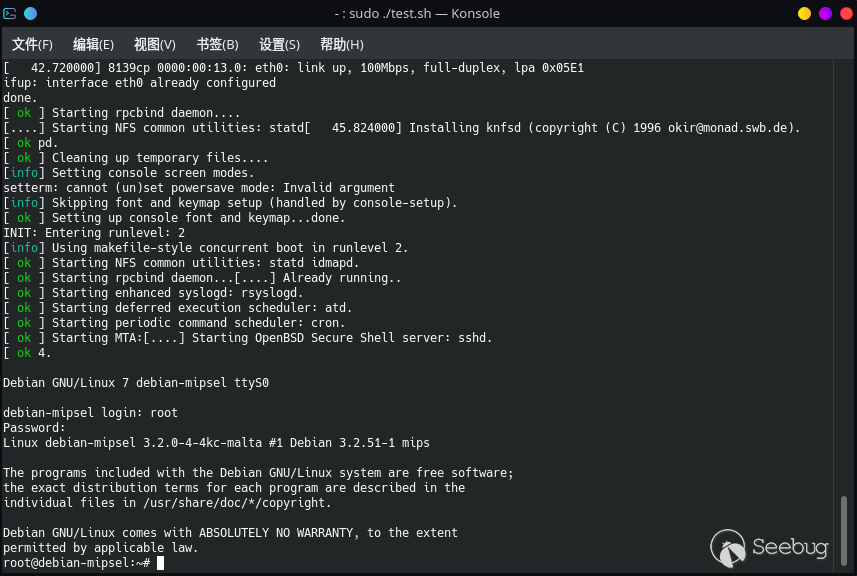Open the 书签(B) bookmarks menu

point(217,45)
